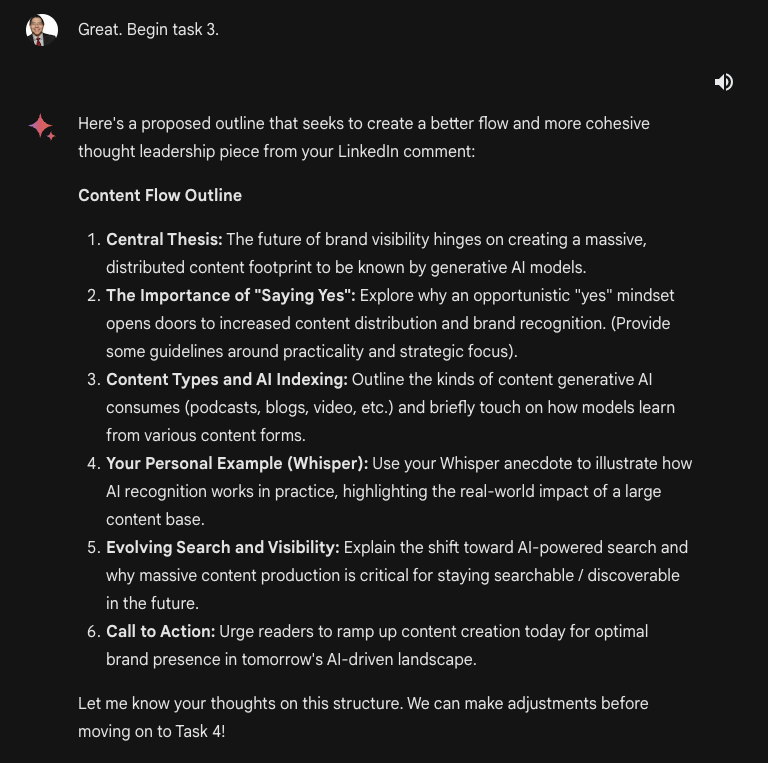The image size is (768, 763).
Task: Click the "(podcasts, blogs, video, etc.)" text
Action: click(289, 407)
